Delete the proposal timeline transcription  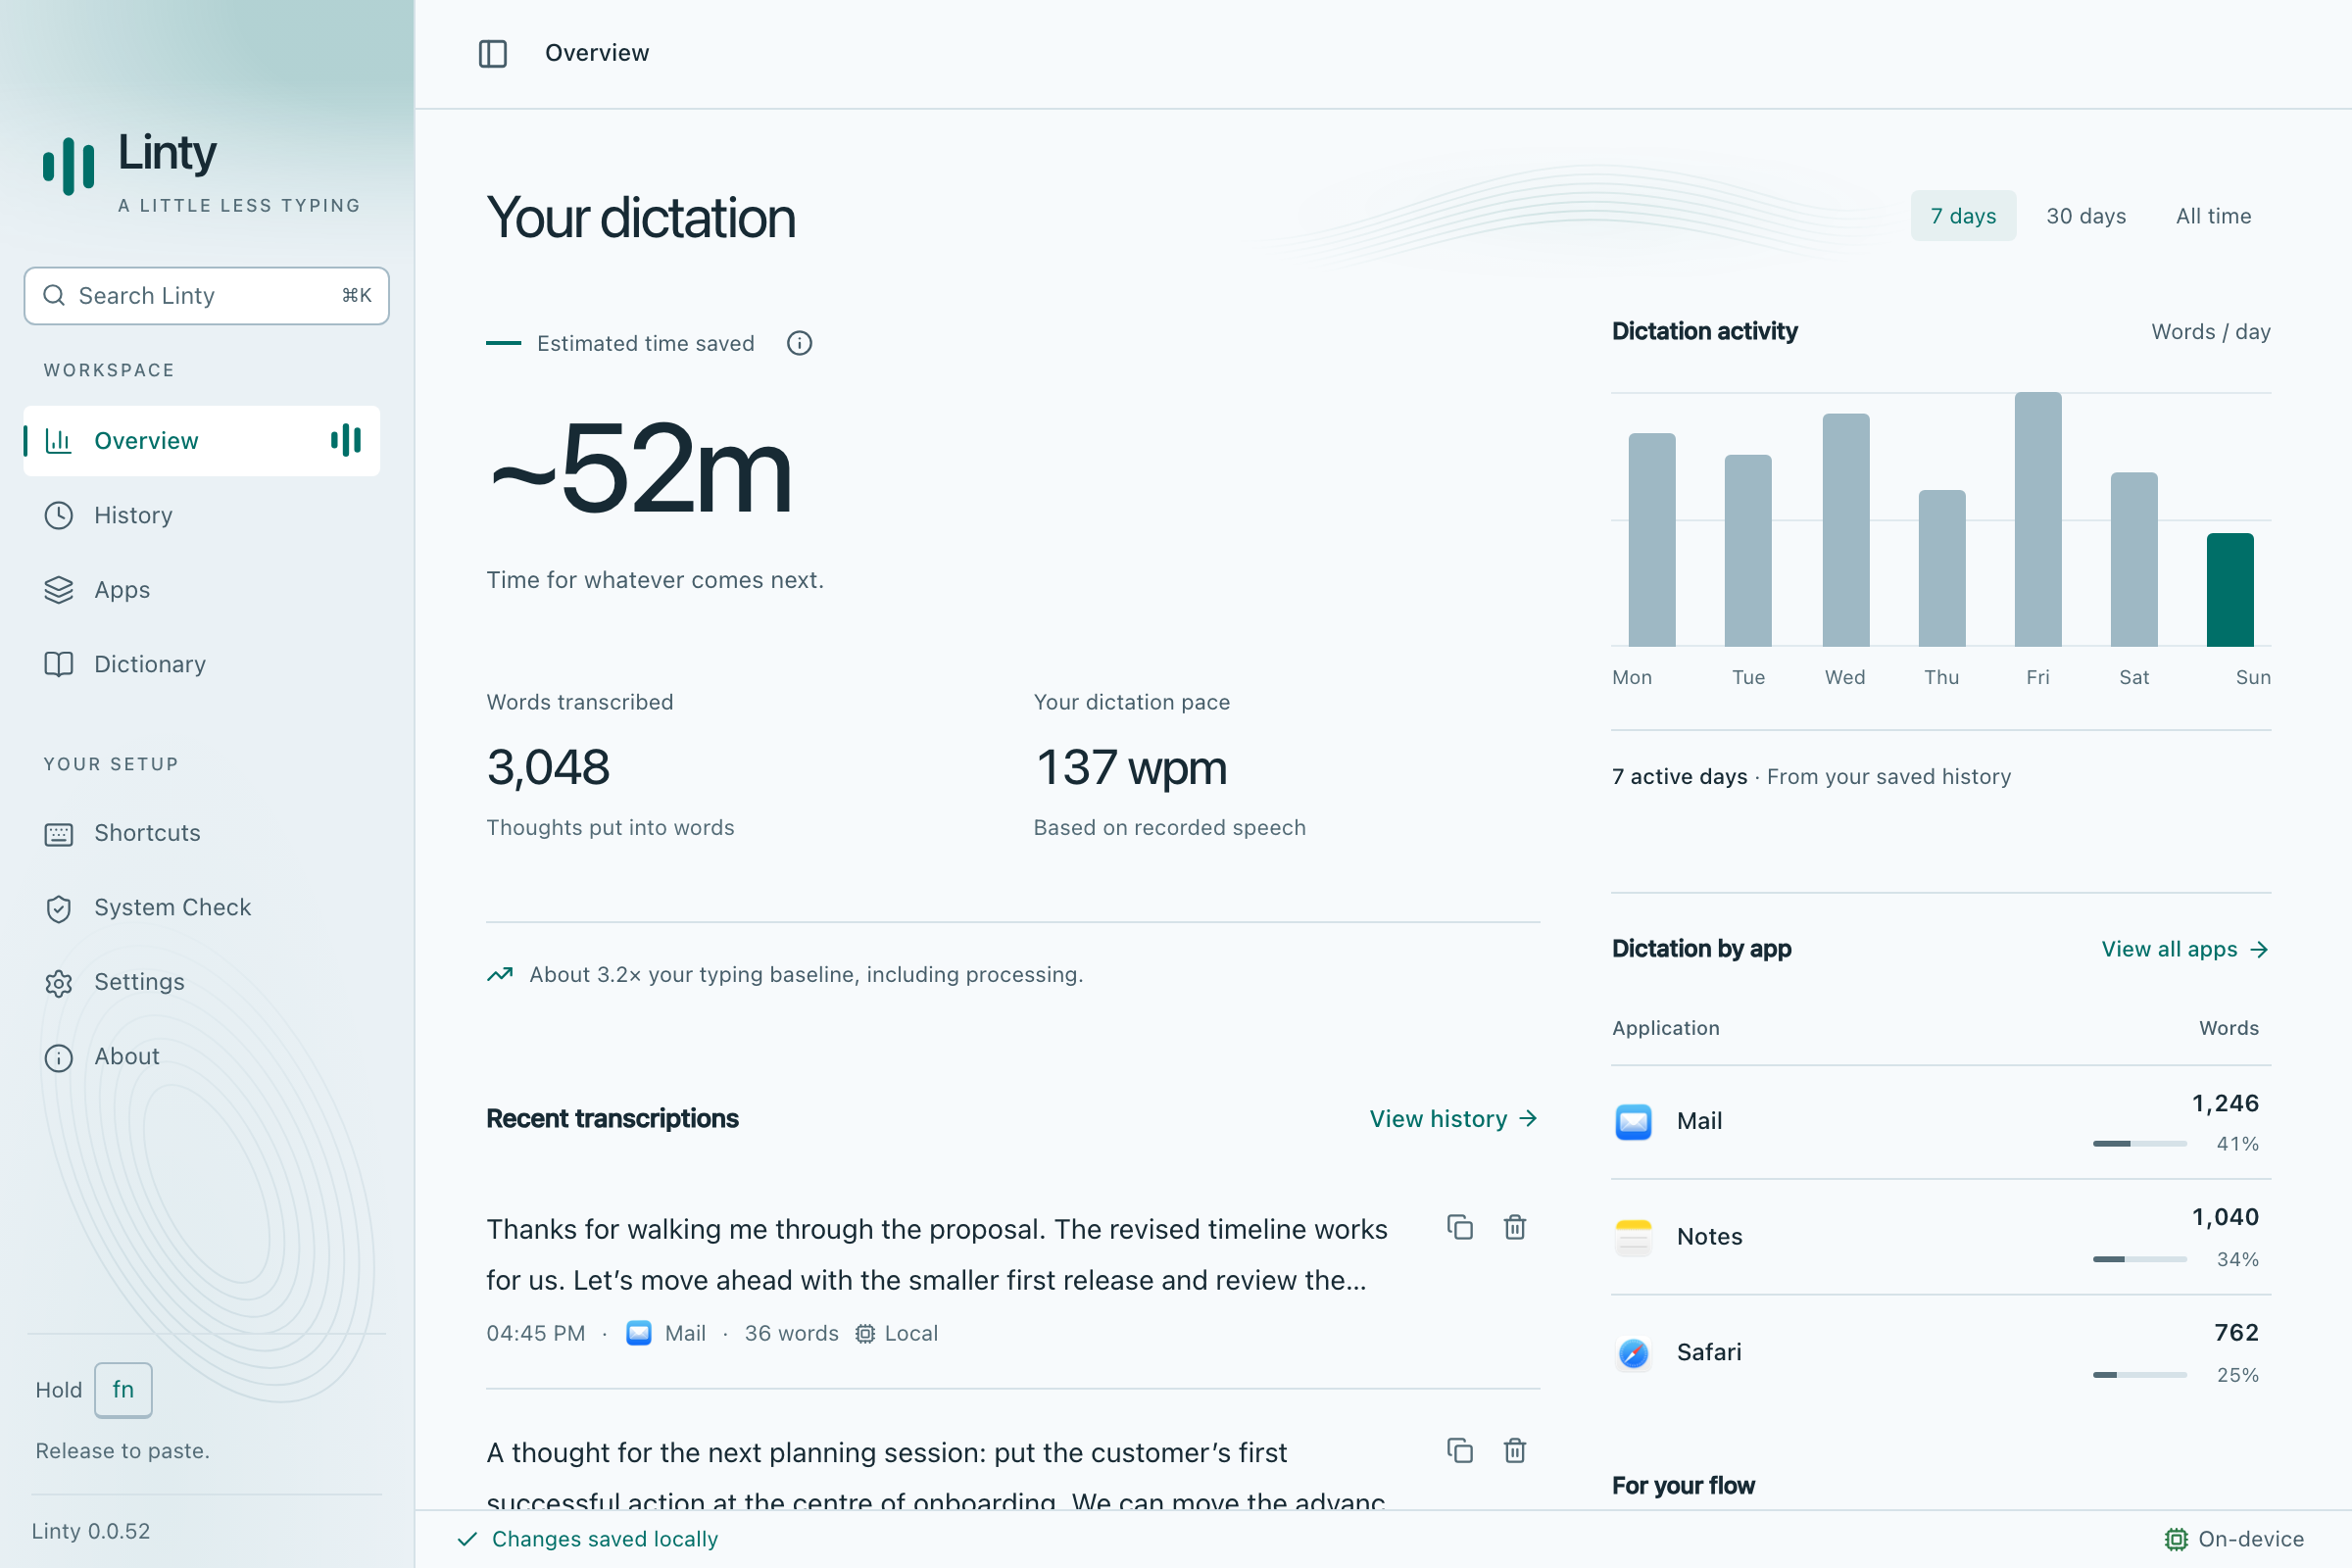[1515, 1227]
